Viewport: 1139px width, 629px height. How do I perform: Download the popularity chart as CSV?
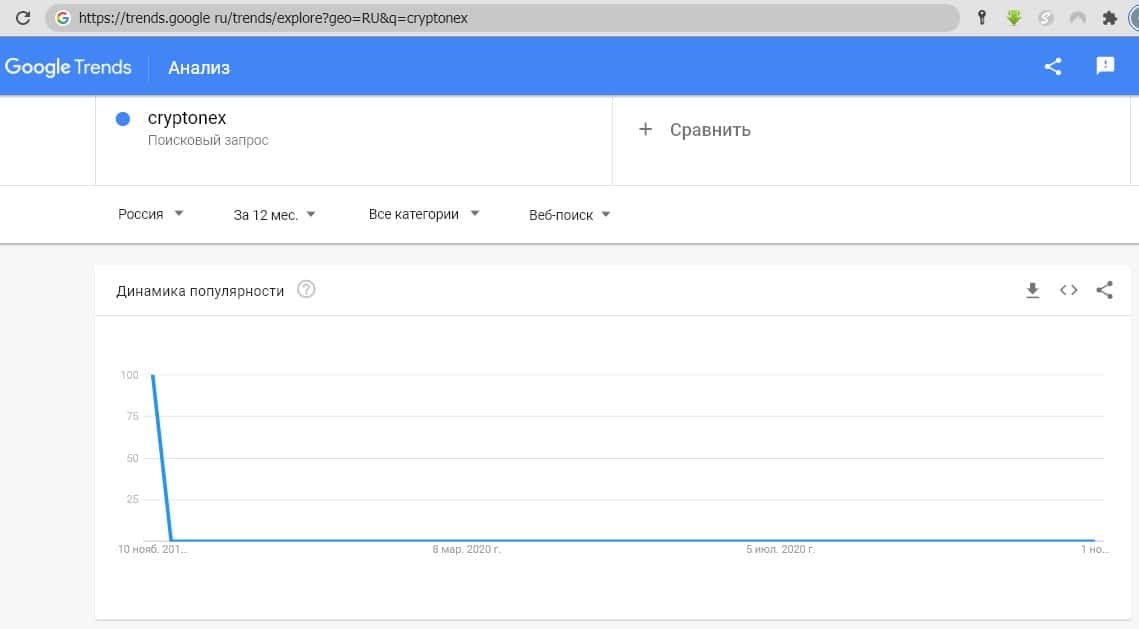(1033, 290)
